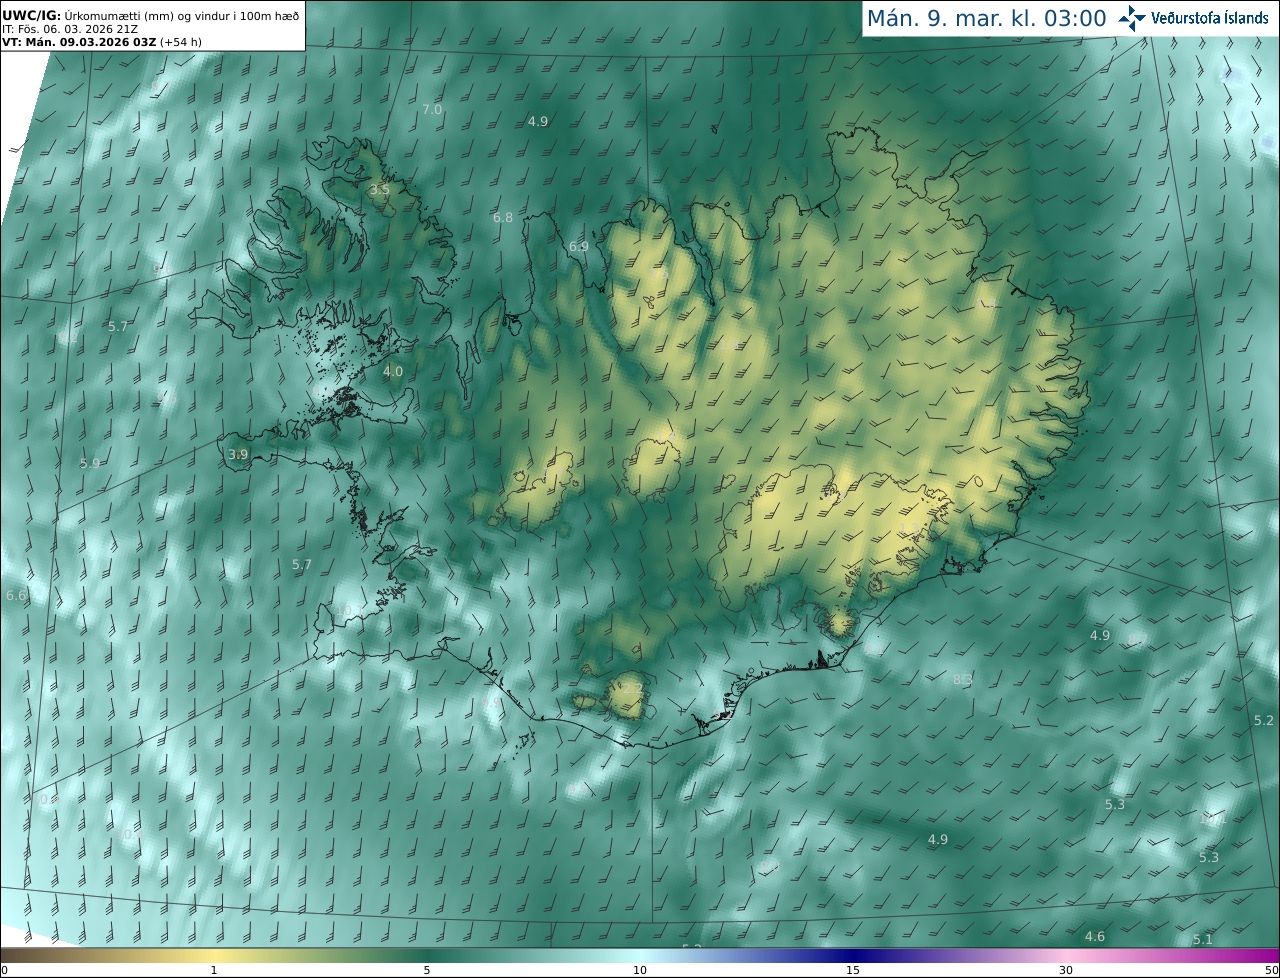Click the 3.9 value on the map
The height and width of the screenshot is (978, 1280).
pos(237,454)
